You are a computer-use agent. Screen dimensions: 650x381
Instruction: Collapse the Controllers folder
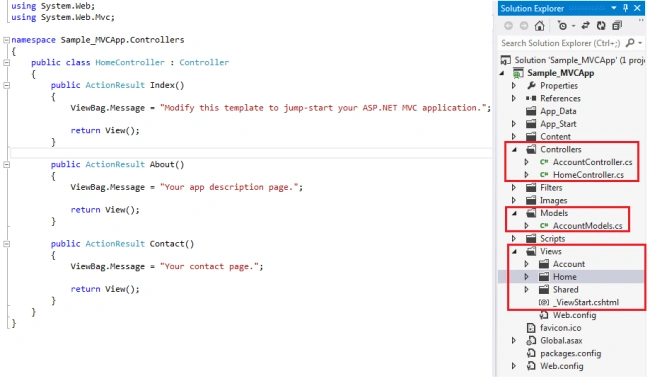pos(514,150)
